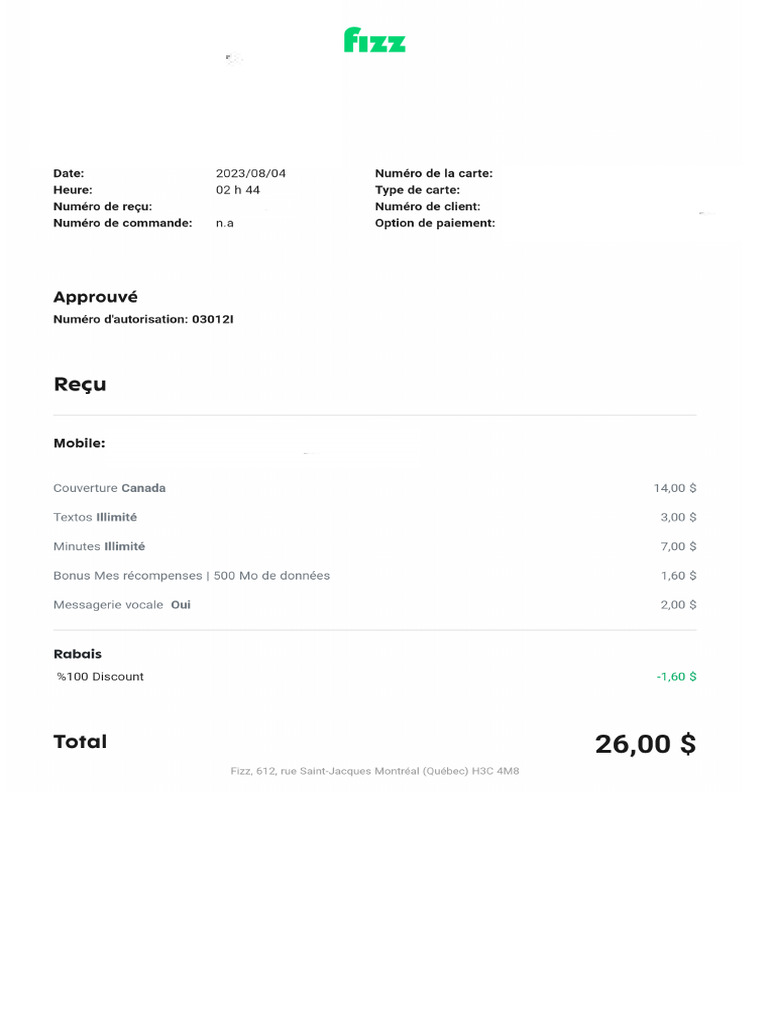Click the Numéro d'autorisation line
Viewport: 768px width, 1024px height.
(x=143, y=320)
